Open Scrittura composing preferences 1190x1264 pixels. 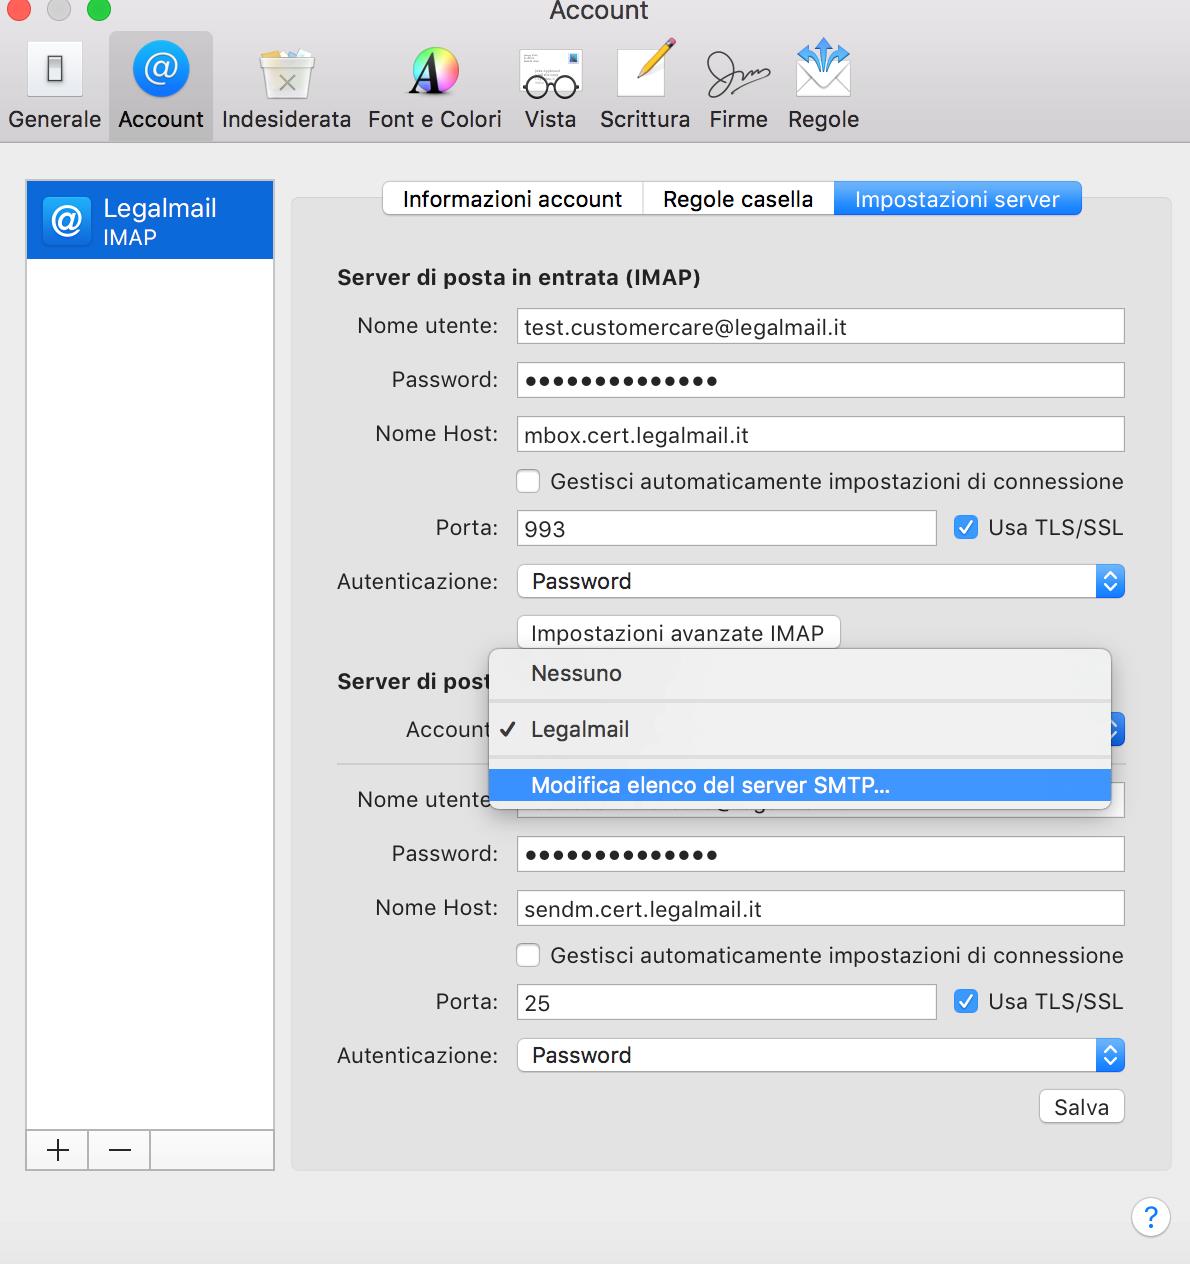point(645,86)
